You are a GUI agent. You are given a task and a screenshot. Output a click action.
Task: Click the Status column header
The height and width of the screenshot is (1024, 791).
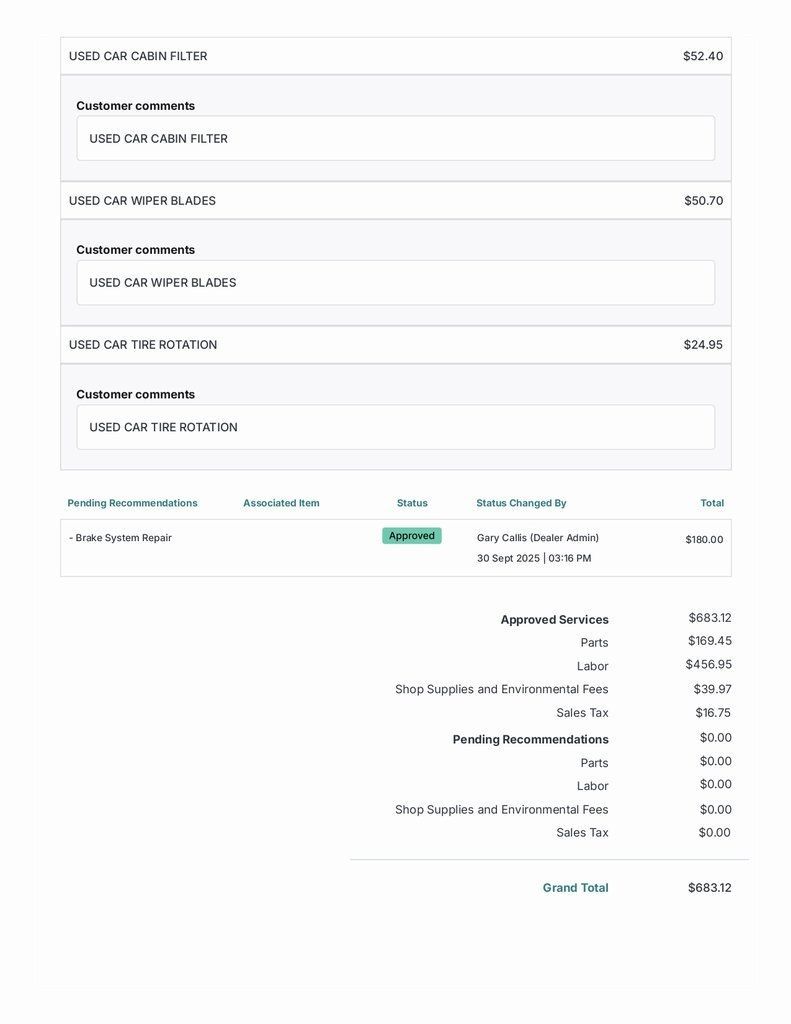point(412,503)
